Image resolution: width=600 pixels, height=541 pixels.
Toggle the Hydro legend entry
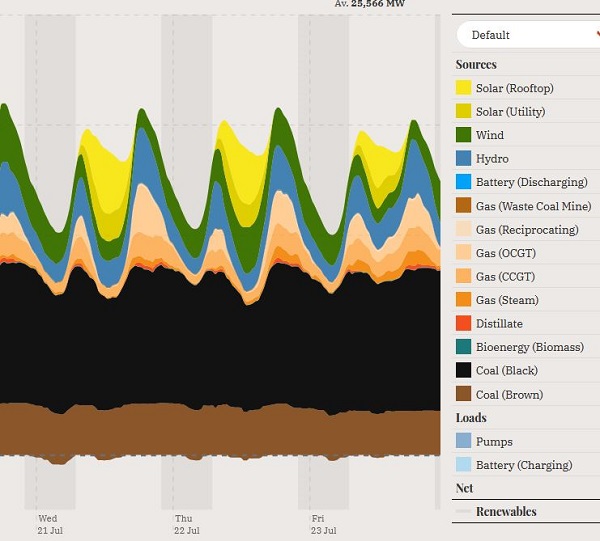[491, 159]
